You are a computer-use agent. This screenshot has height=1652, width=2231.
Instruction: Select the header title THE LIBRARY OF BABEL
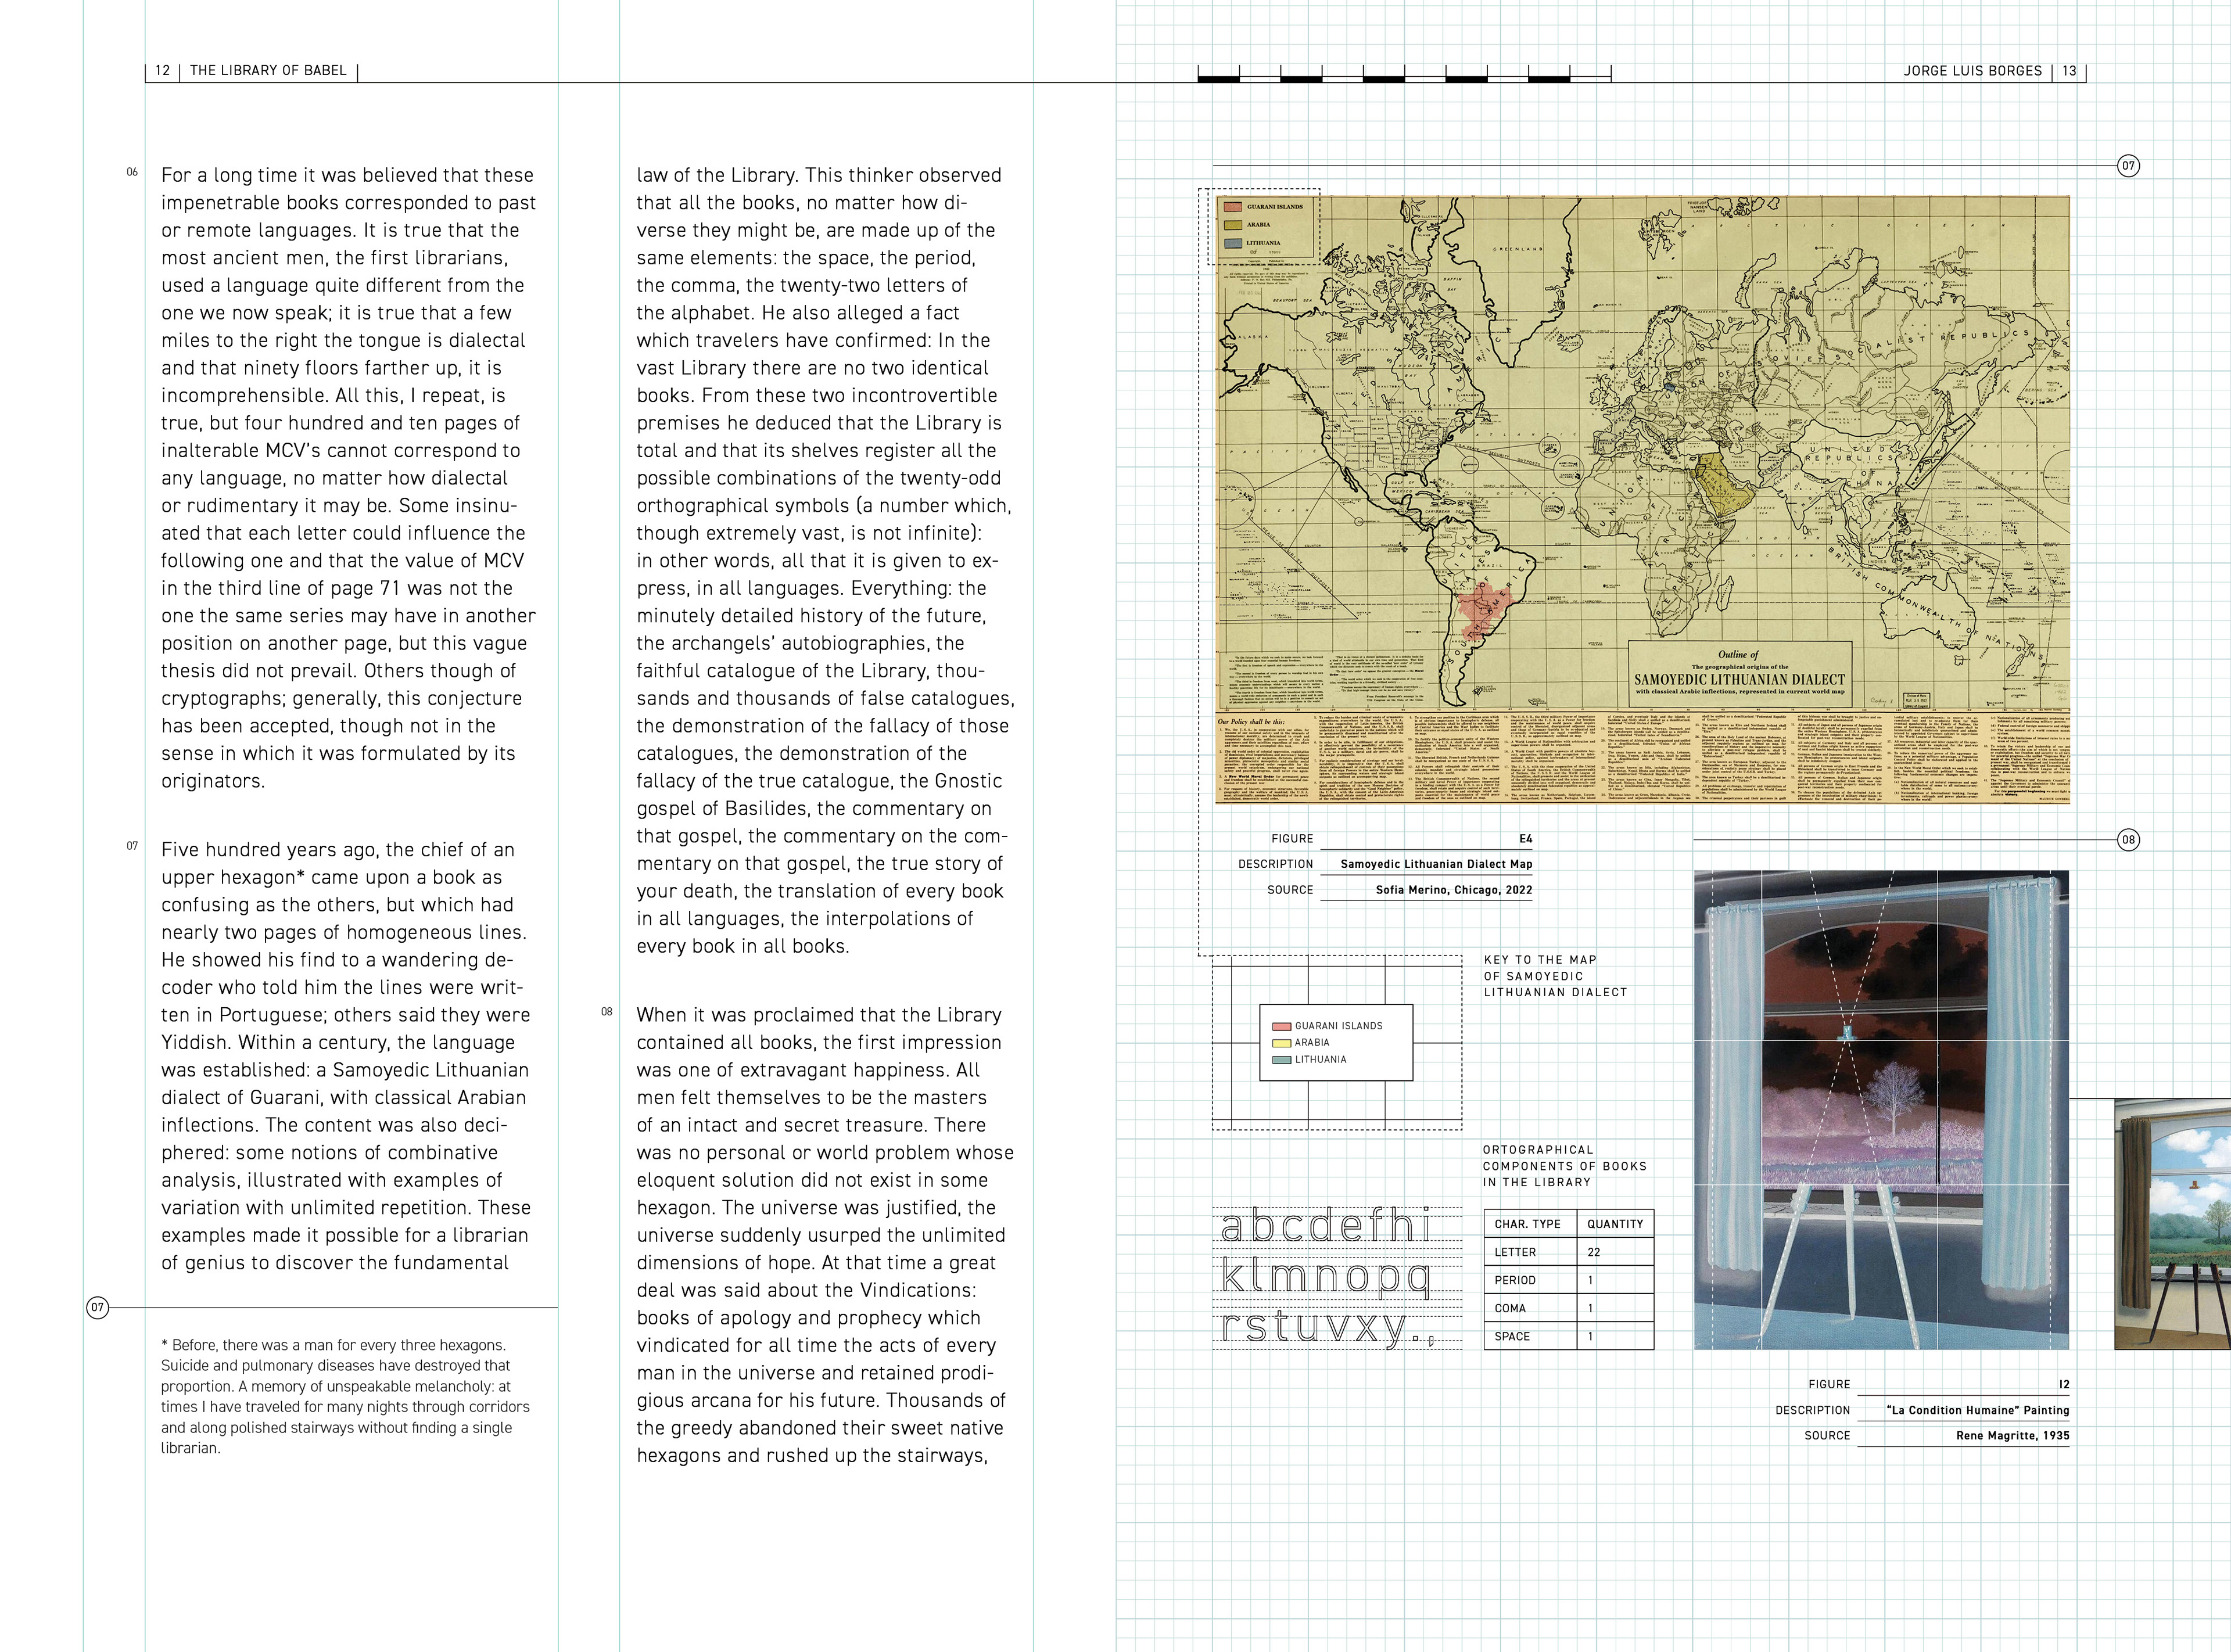click(268, 71)
